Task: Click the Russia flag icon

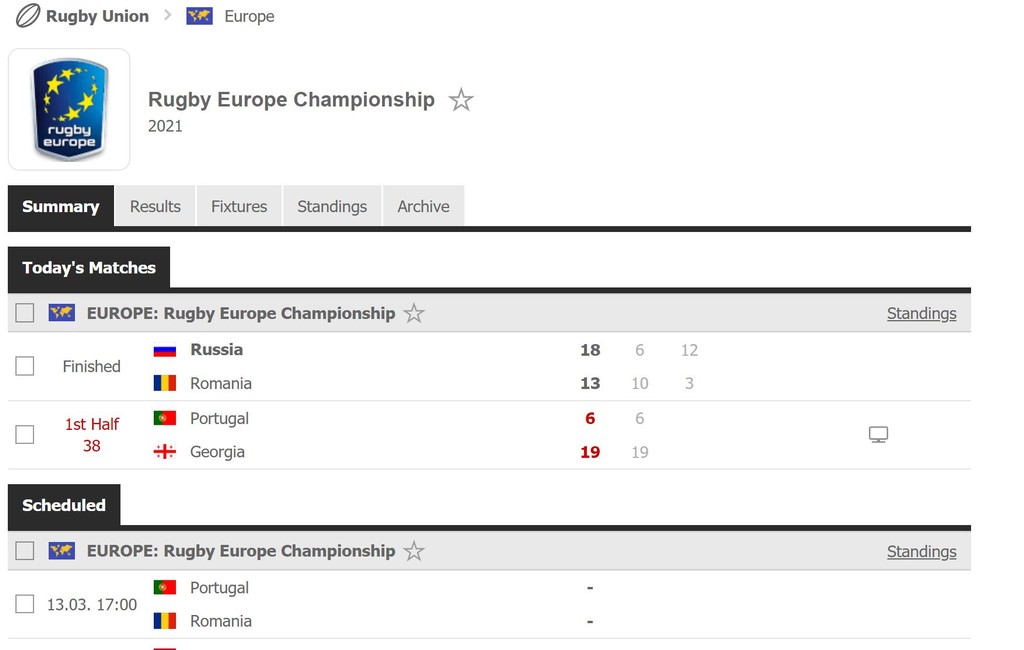Action: [165, 351]
